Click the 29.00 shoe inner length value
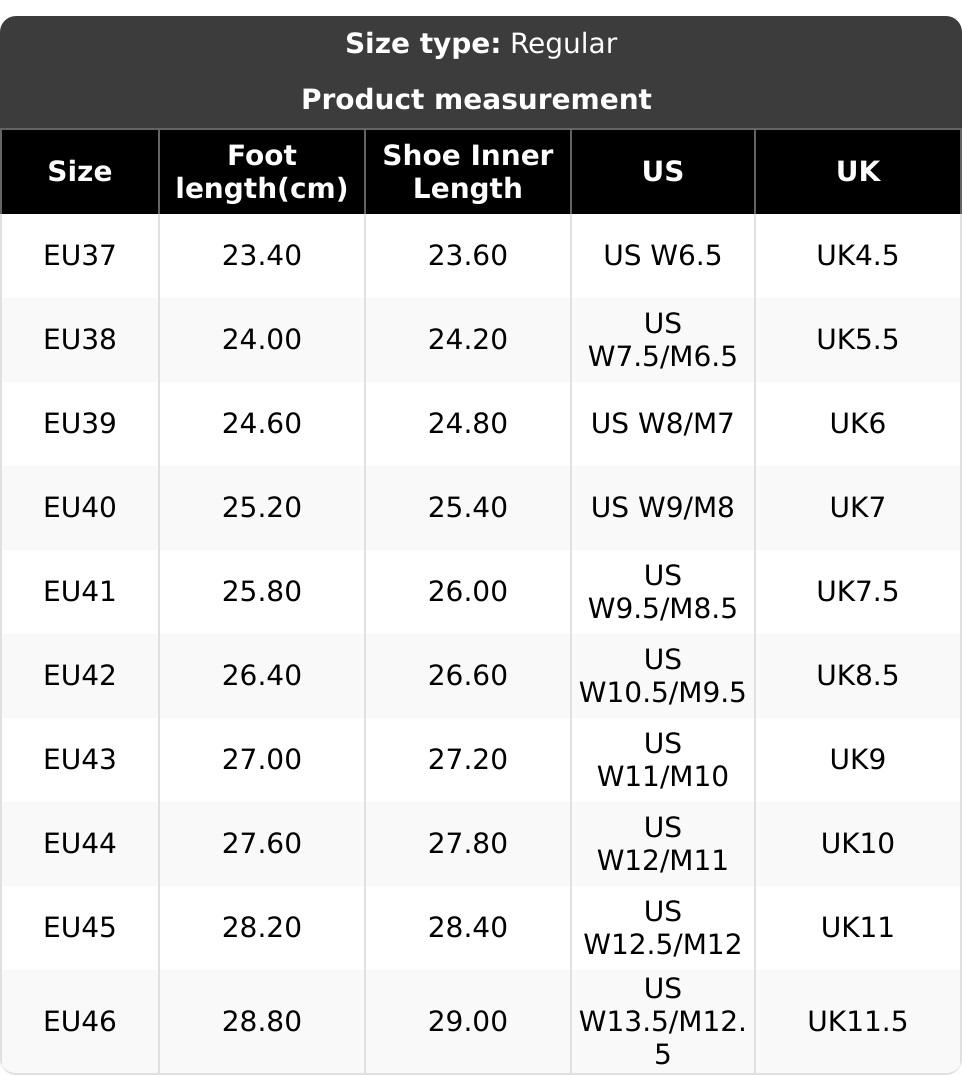 pyautogui.click(x=468, y=1022)
